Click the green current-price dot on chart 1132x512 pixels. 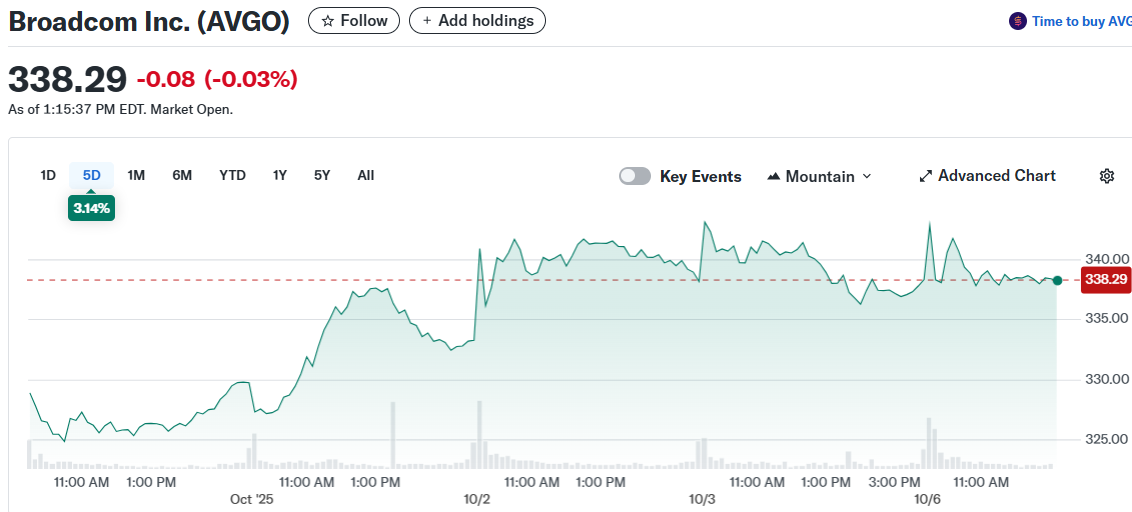[1057, 280]
